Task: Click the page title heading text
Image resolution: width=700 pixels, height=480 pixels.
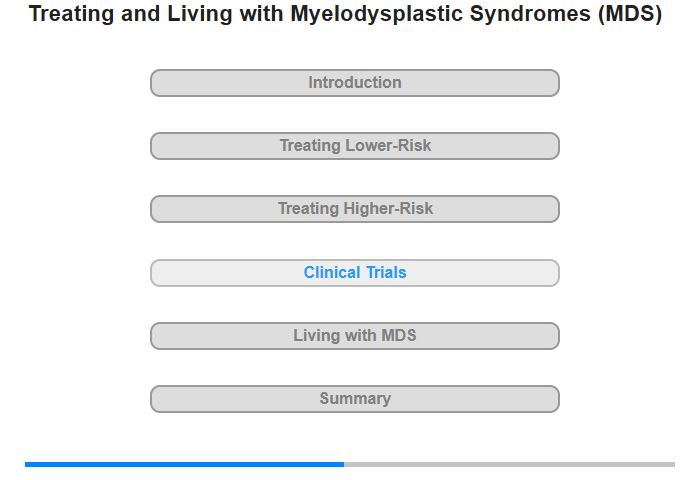Action: 345,13
